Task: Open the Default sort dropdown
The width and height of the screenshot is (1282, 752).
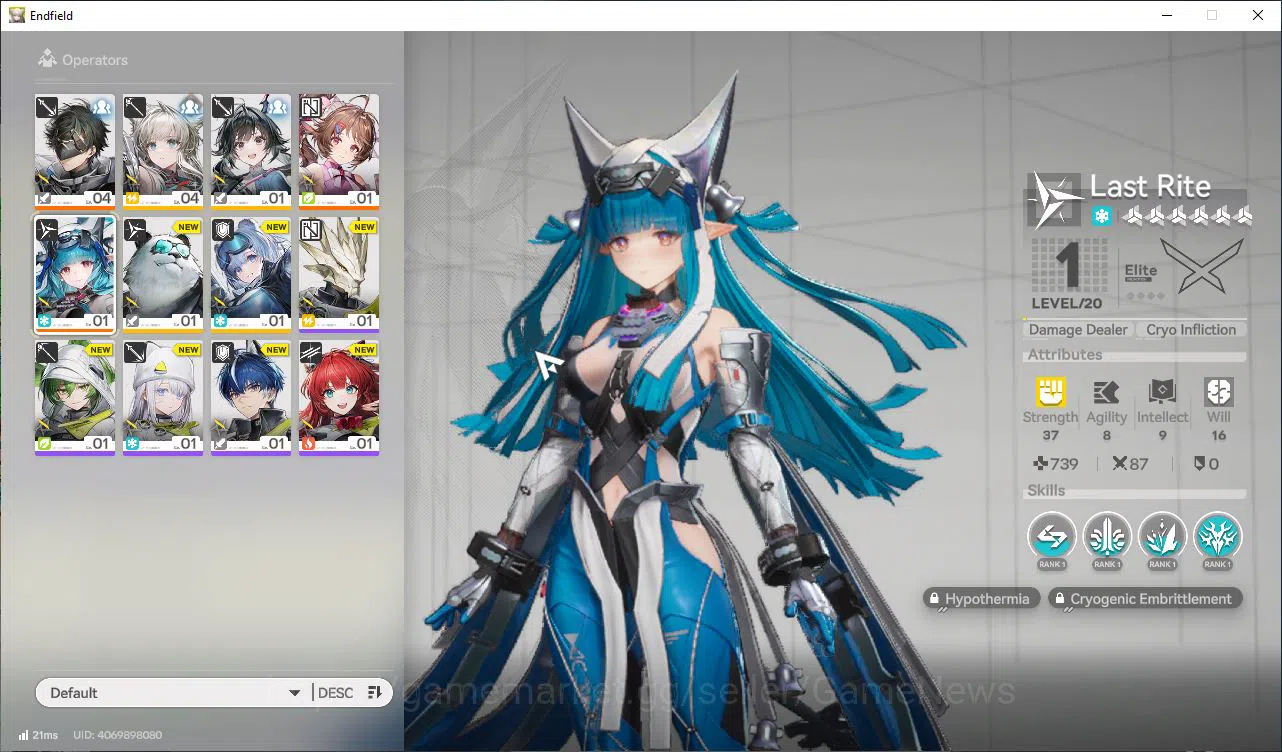Action: pyautogui.click(x=173, y=693)
